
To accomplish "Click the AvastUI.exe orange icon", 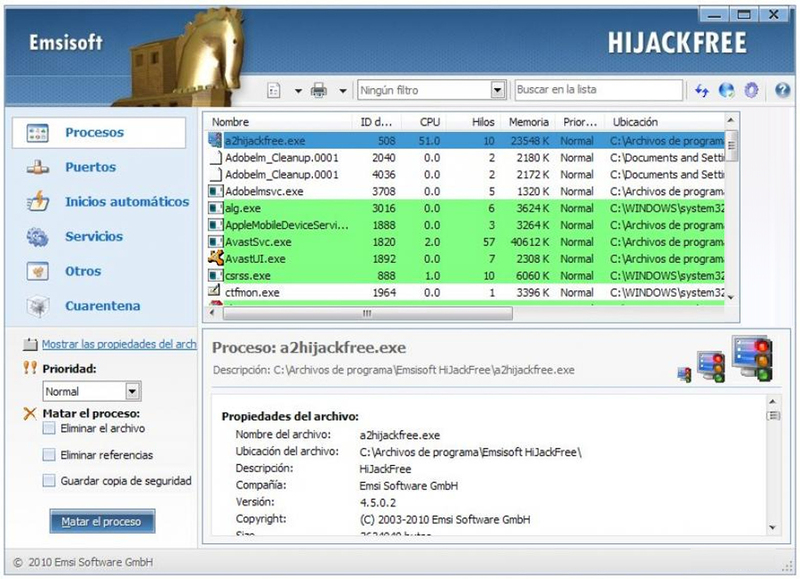I will pos(215,258).
